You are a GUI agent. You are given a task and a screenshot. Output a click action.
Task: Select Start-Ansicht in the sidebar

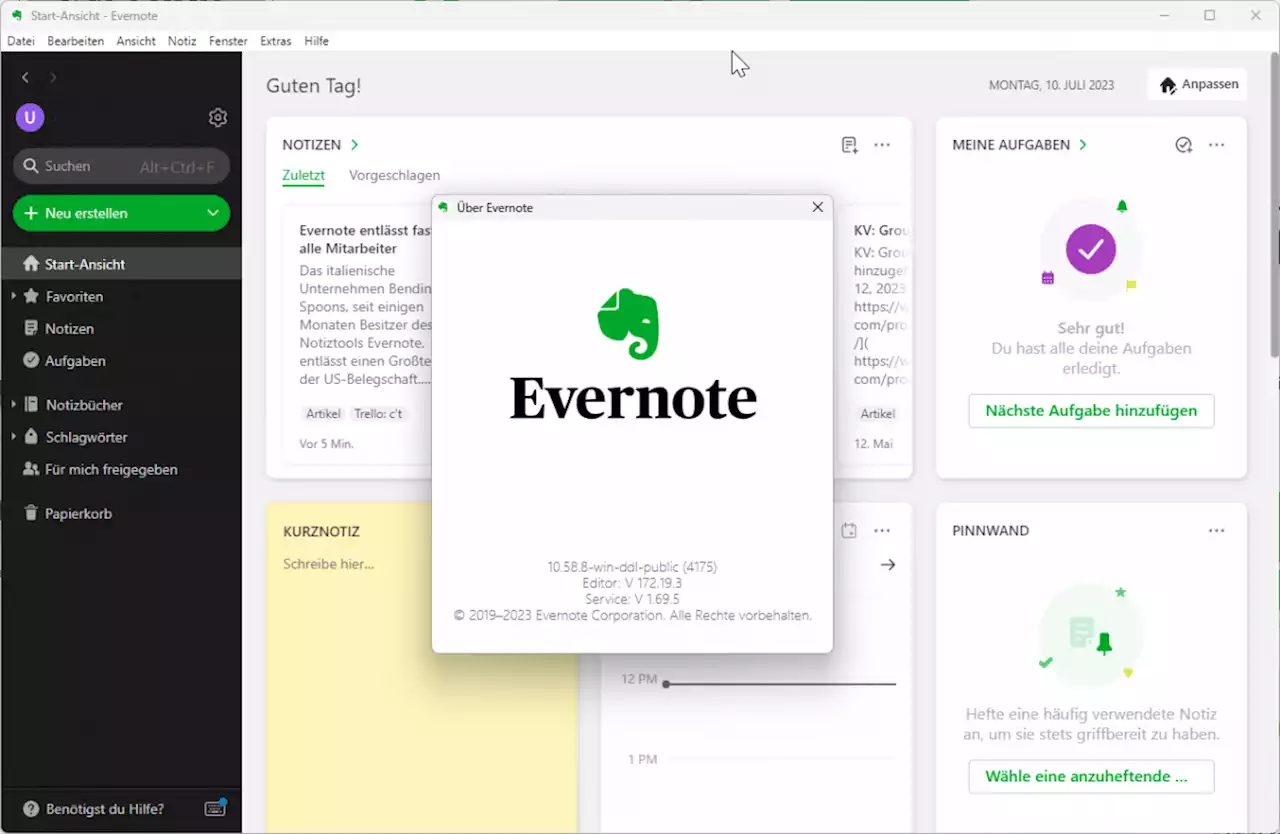(x=121, y=264)
